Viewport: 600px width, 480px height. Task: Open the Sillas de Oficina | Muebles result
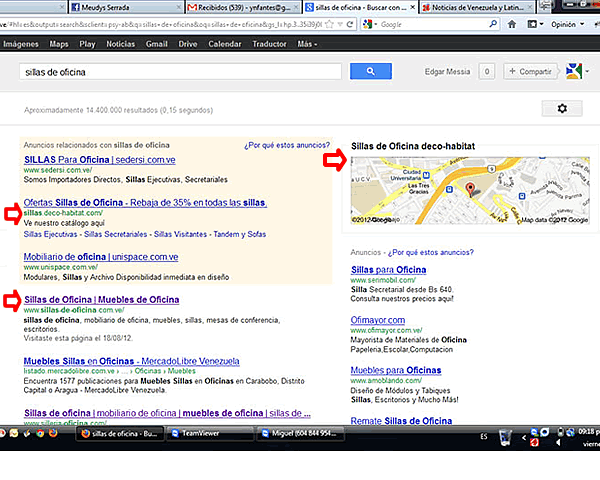click(101, 299)
